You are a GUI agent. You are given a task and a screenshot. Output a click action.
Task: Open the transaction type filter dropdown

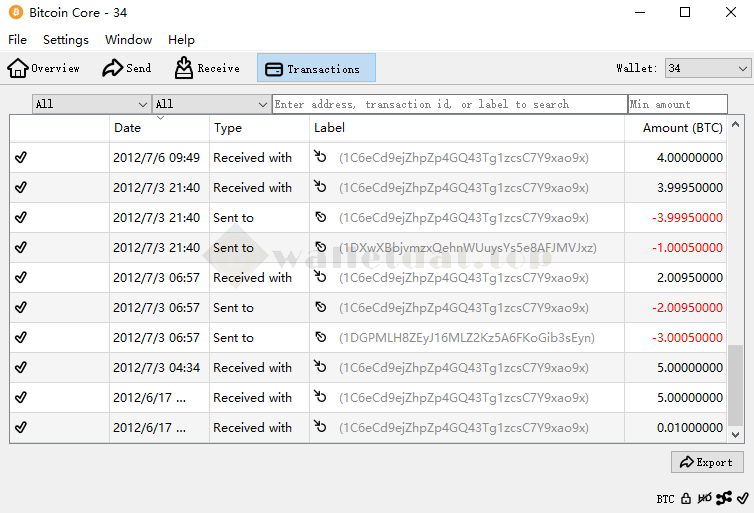click(x=211, y=104)
